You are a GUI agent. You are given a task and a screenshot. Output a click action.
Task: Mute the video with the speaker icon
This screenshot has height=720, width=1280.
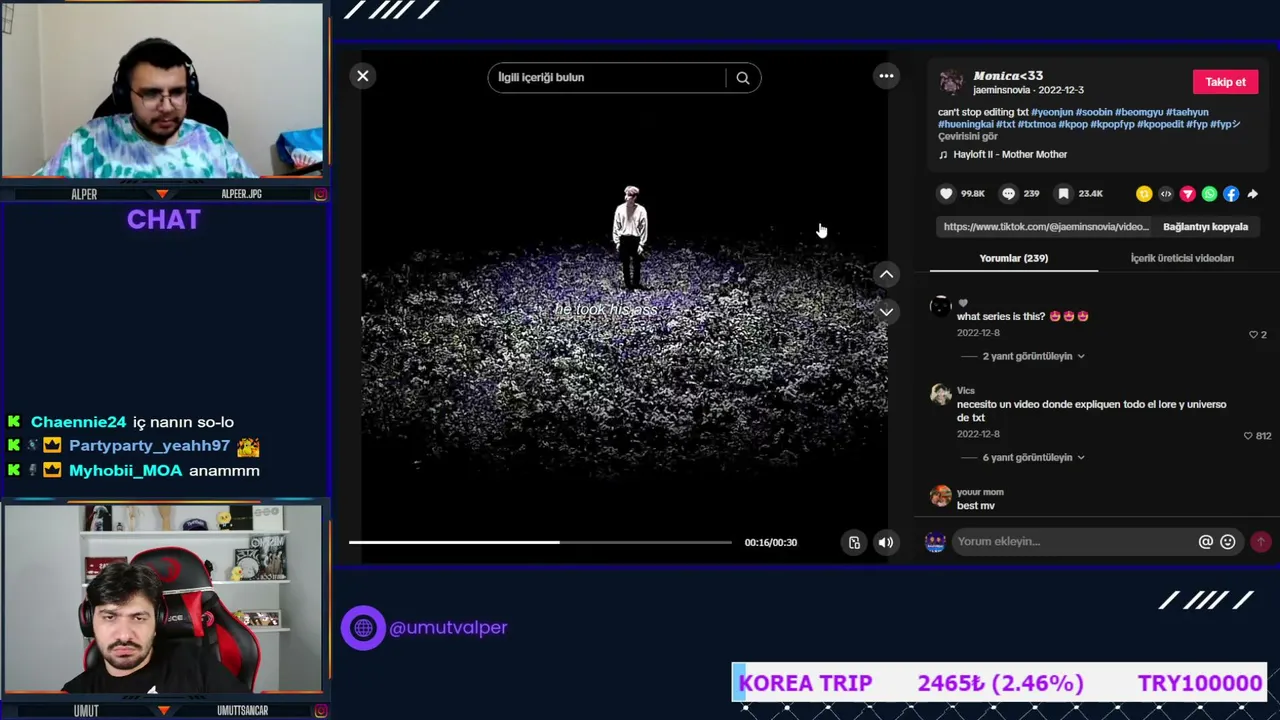pyautogui.click(x=886, y=543)
